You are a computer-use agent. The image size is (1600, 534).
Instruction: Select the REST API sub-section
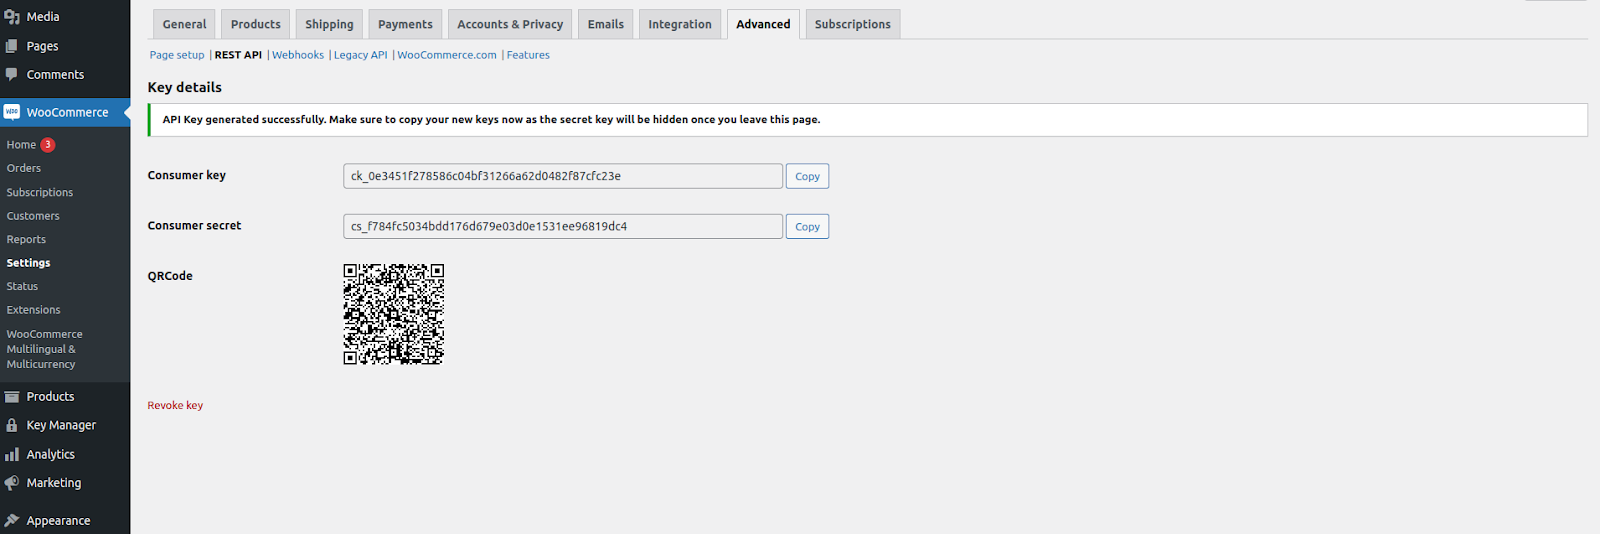pyautogui.click(x=238, y=55)
